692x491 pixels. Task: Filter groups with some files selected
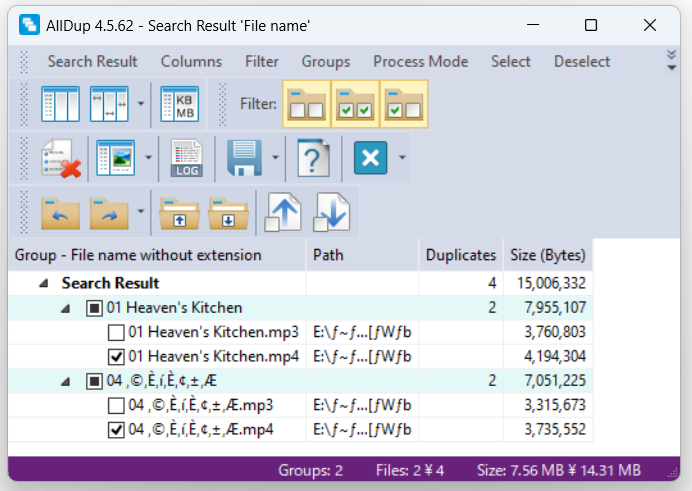tap(403, 104)
